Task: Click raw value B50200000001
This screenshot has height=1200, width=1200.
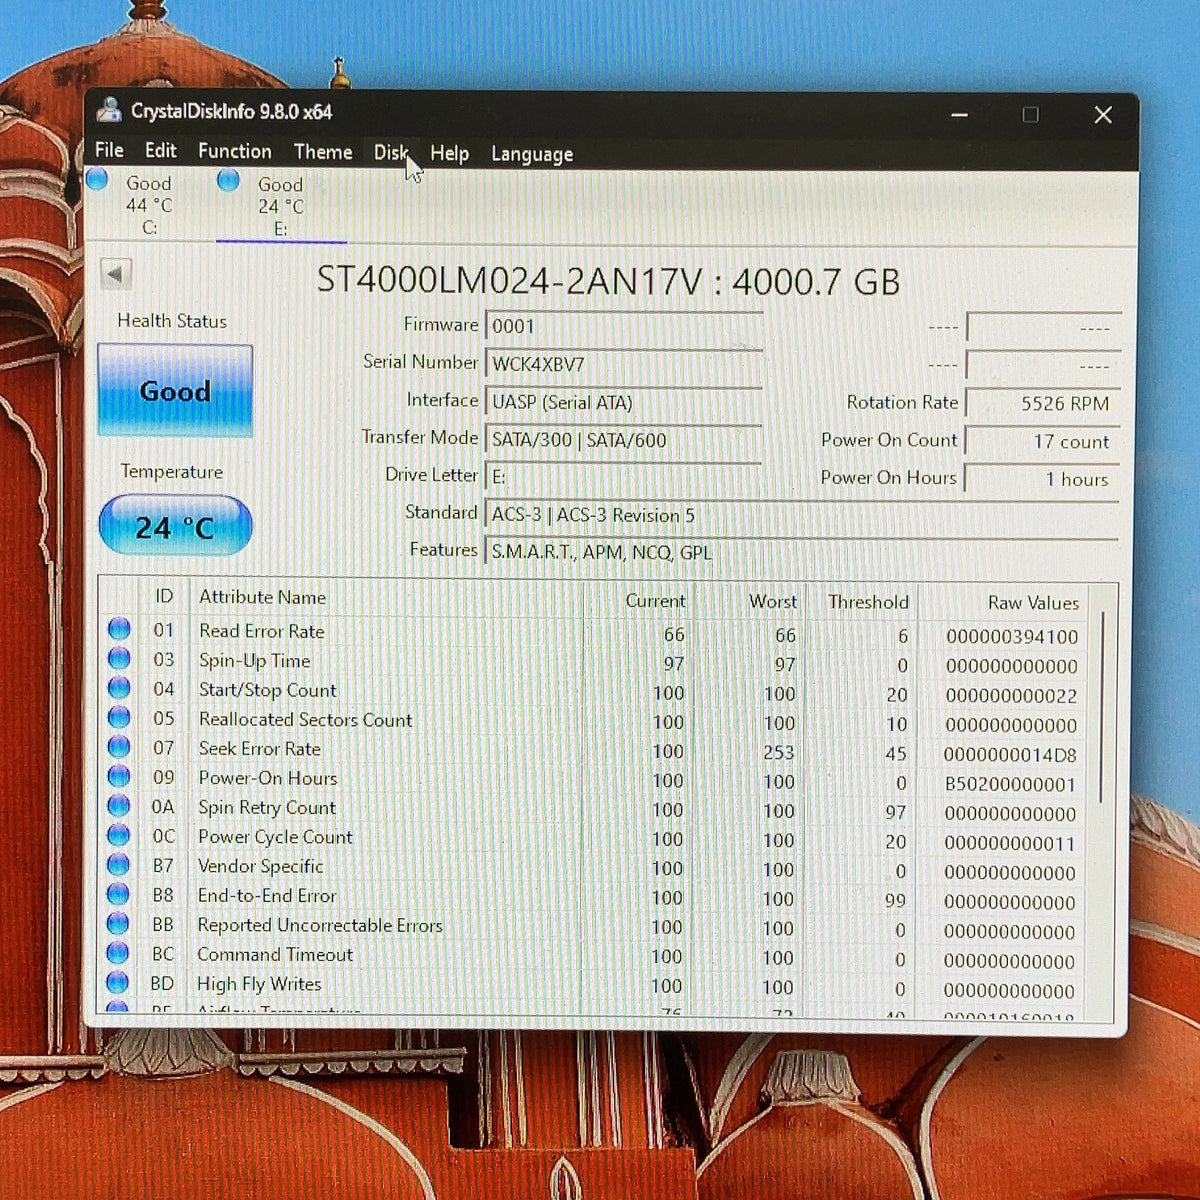Action: click(1010, 784)
